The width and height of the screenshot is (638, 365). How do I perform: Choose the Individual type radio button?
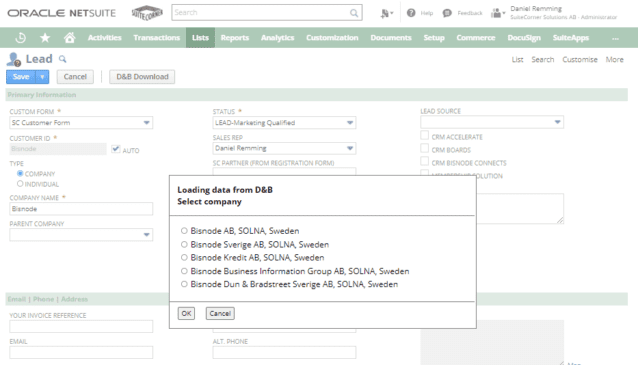point(20,184)
